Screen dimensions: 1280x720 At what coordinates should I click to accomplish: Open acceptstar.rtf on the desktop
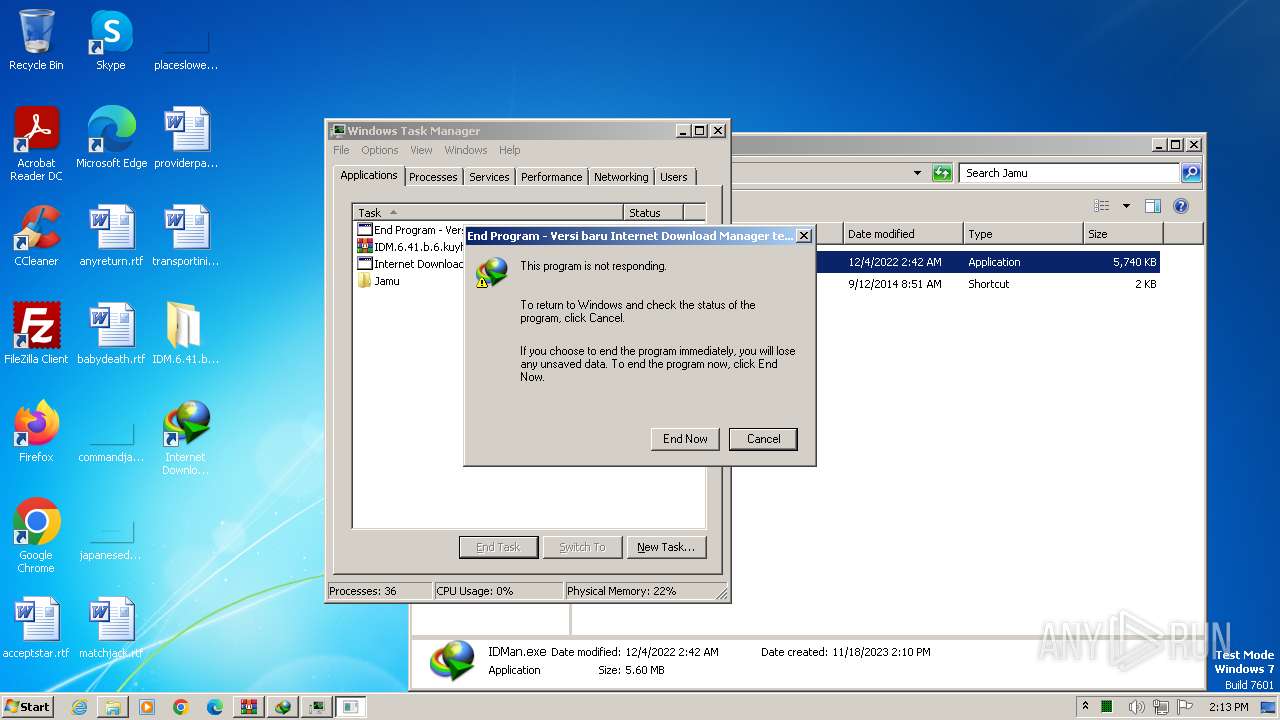coord(36,628)
